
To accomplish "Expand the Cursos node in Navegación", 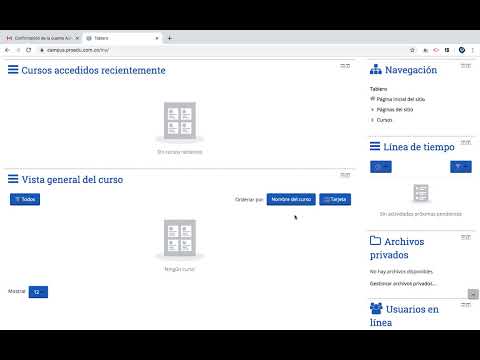I will click(x=384, y=120).
